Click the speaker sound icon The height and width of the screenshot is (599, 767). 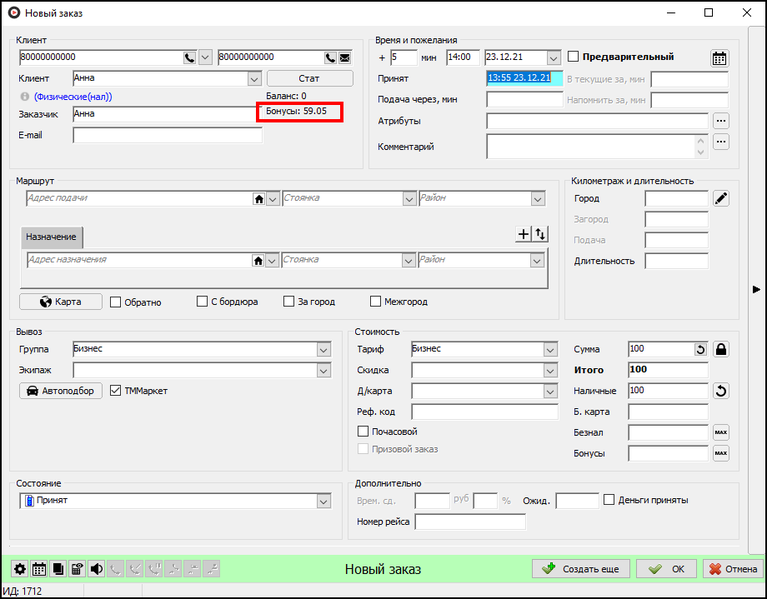96,569
